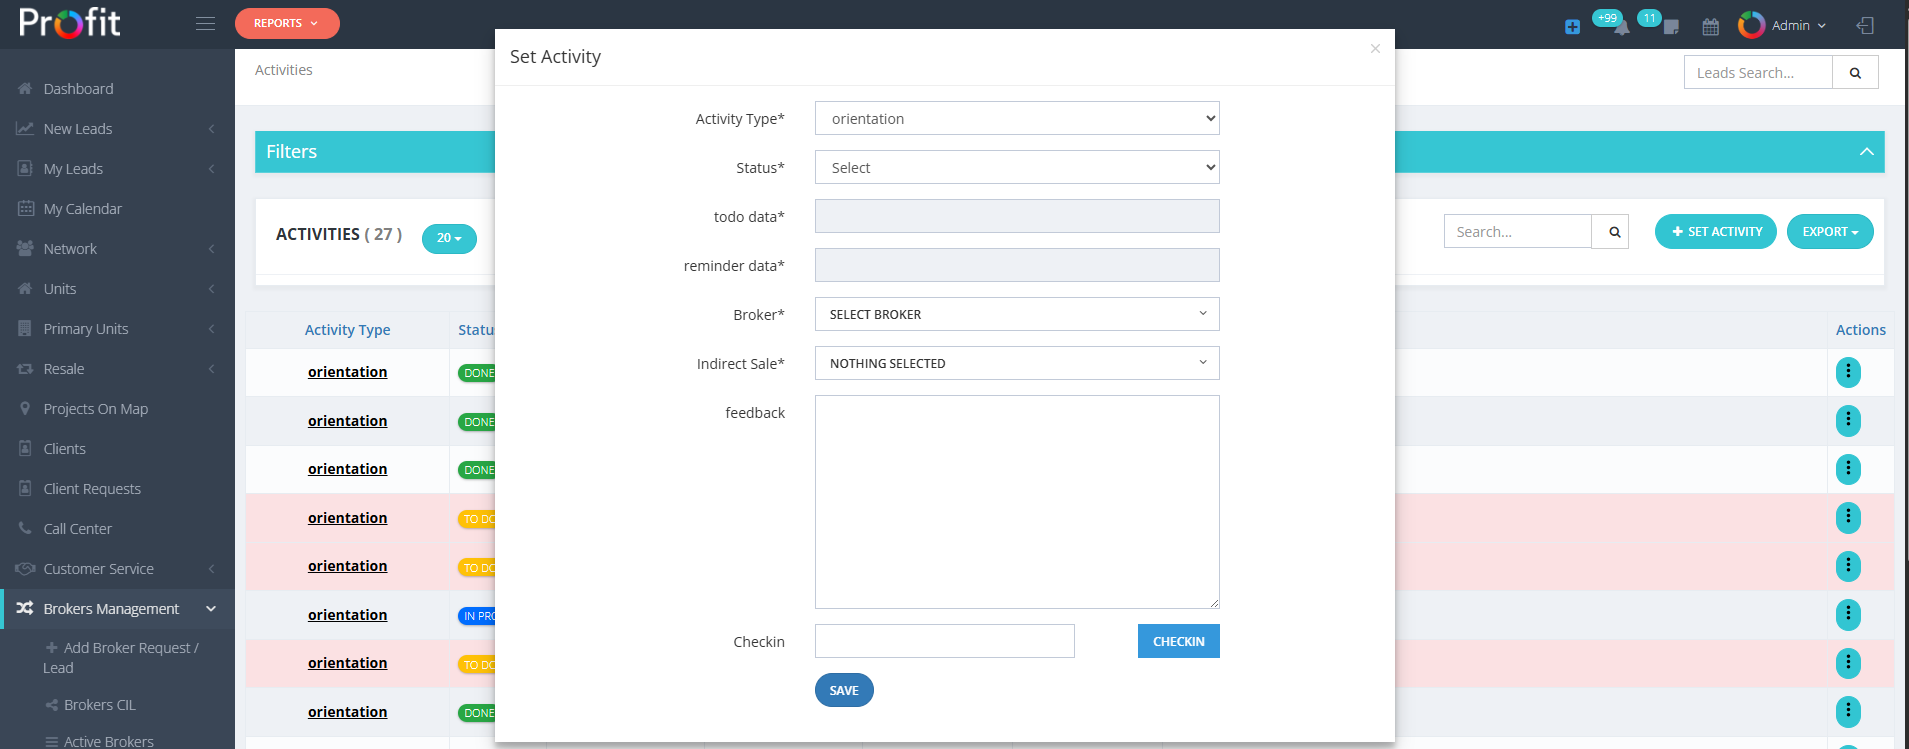
Task: Click the activities Search input field
Action: coord(1518,231)
